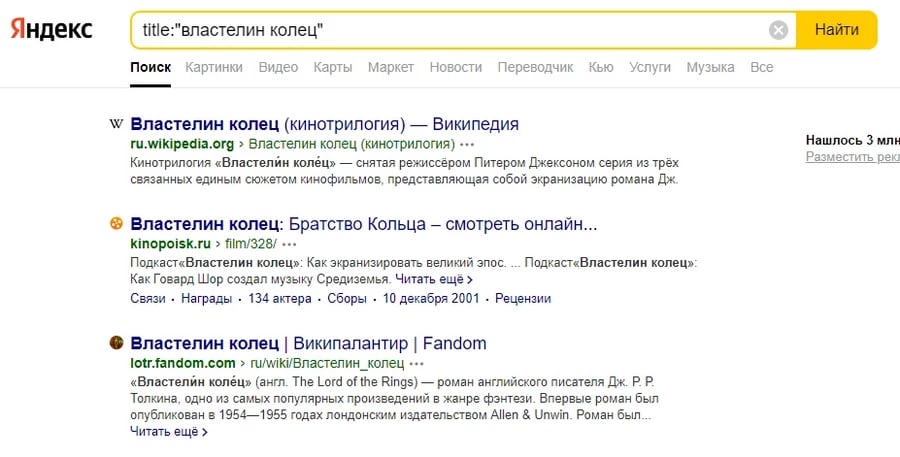Switch to the Картинки tab
This screenshot has width=900, height=457.
[x=214, y=67]
